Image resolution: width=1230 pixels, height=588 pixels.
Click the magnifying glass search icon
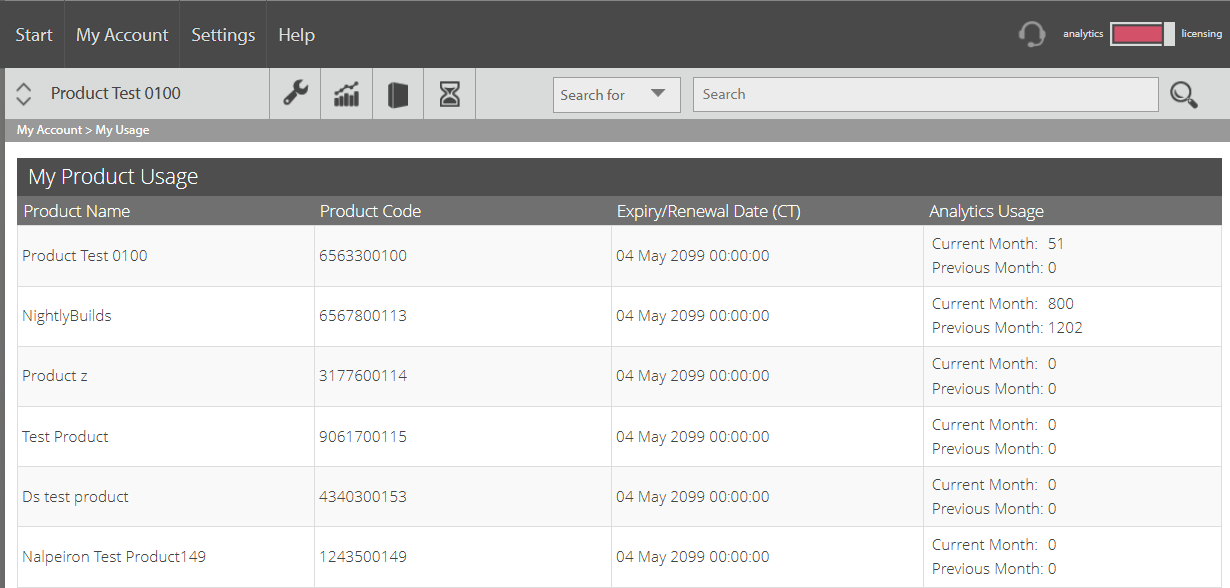(1184, 95)
